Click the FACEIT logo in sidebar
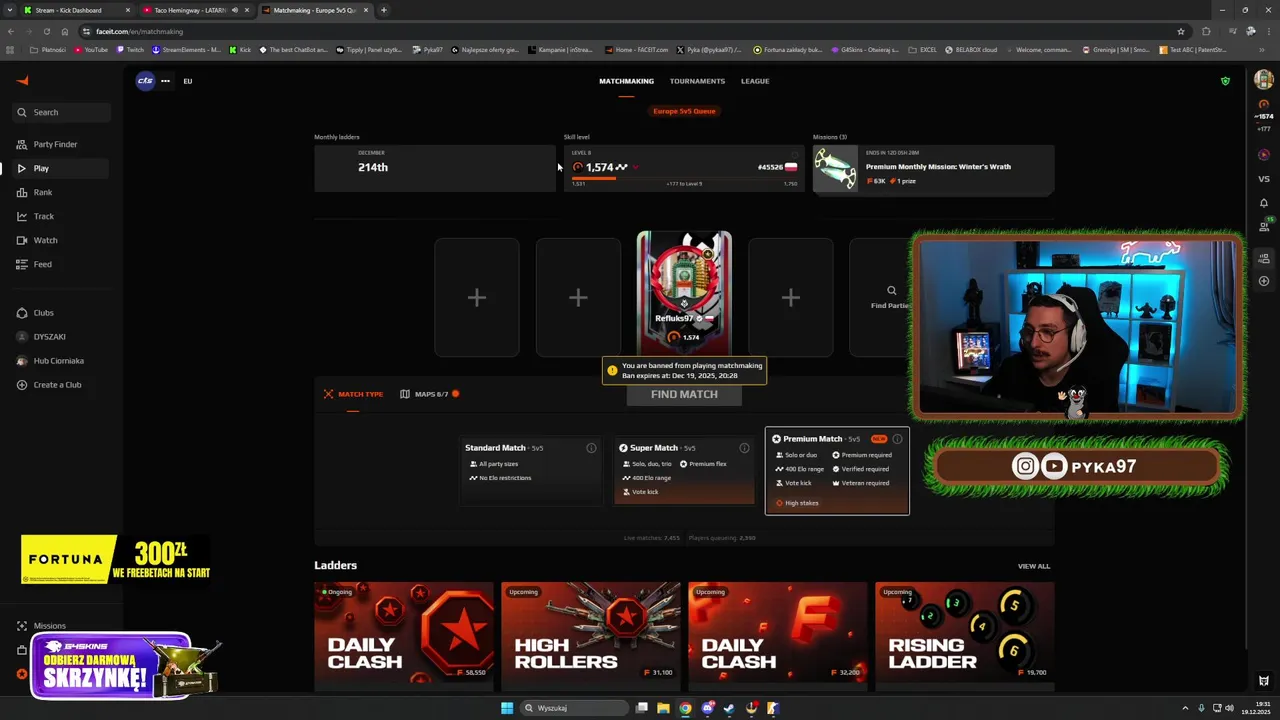This screenshot has height=720, width=1280. point(23,81)
